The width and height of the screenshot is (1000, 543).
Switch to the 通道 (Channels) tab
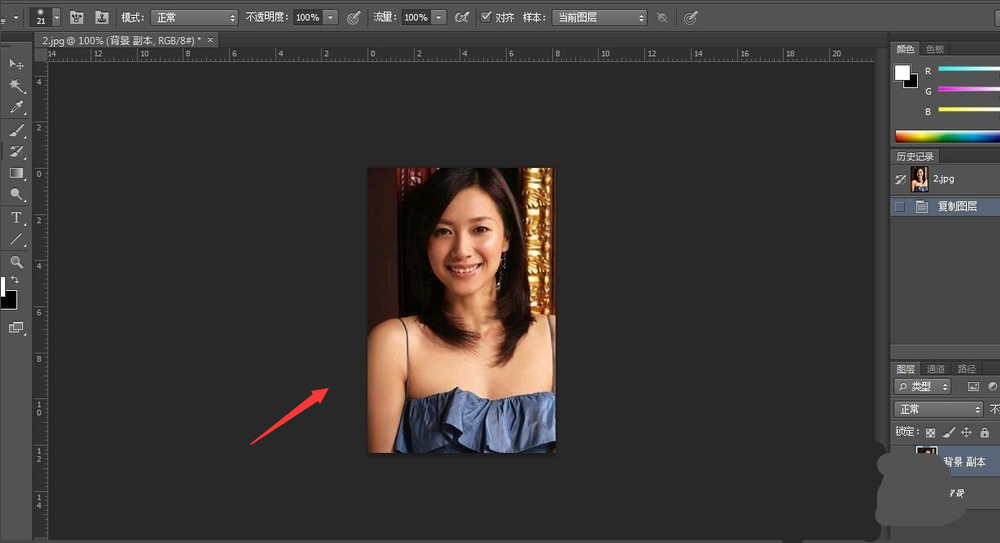point(936,369)
